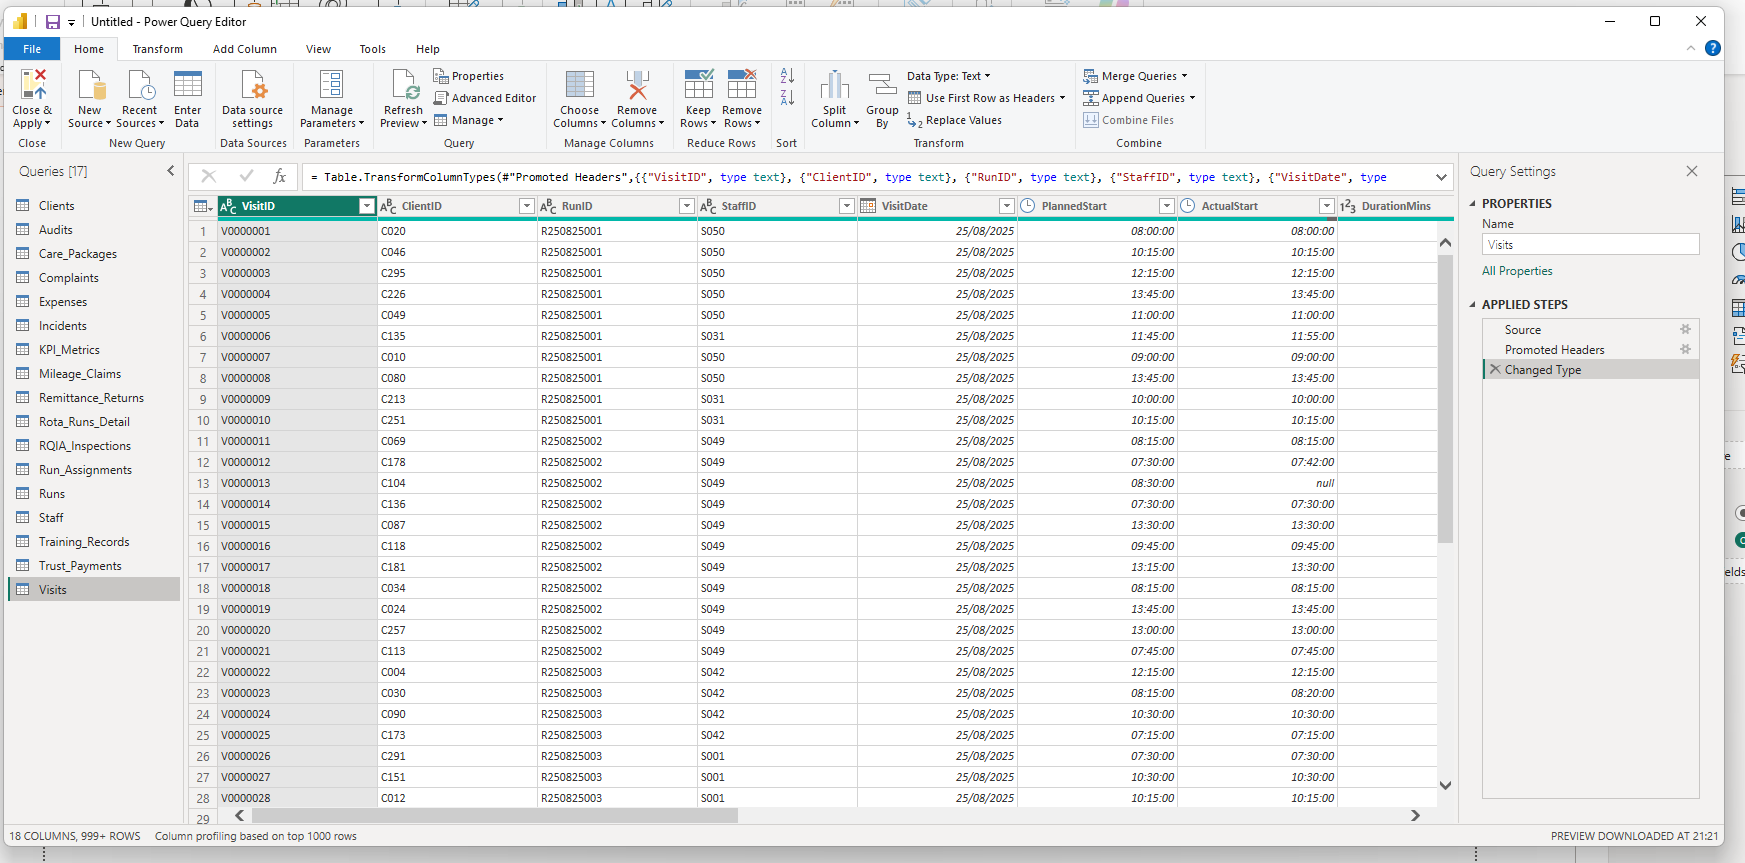Viewport: 1745px width, 863px height.
Task: Click the table corner menu icon
Action: click(x=202, y=206)
